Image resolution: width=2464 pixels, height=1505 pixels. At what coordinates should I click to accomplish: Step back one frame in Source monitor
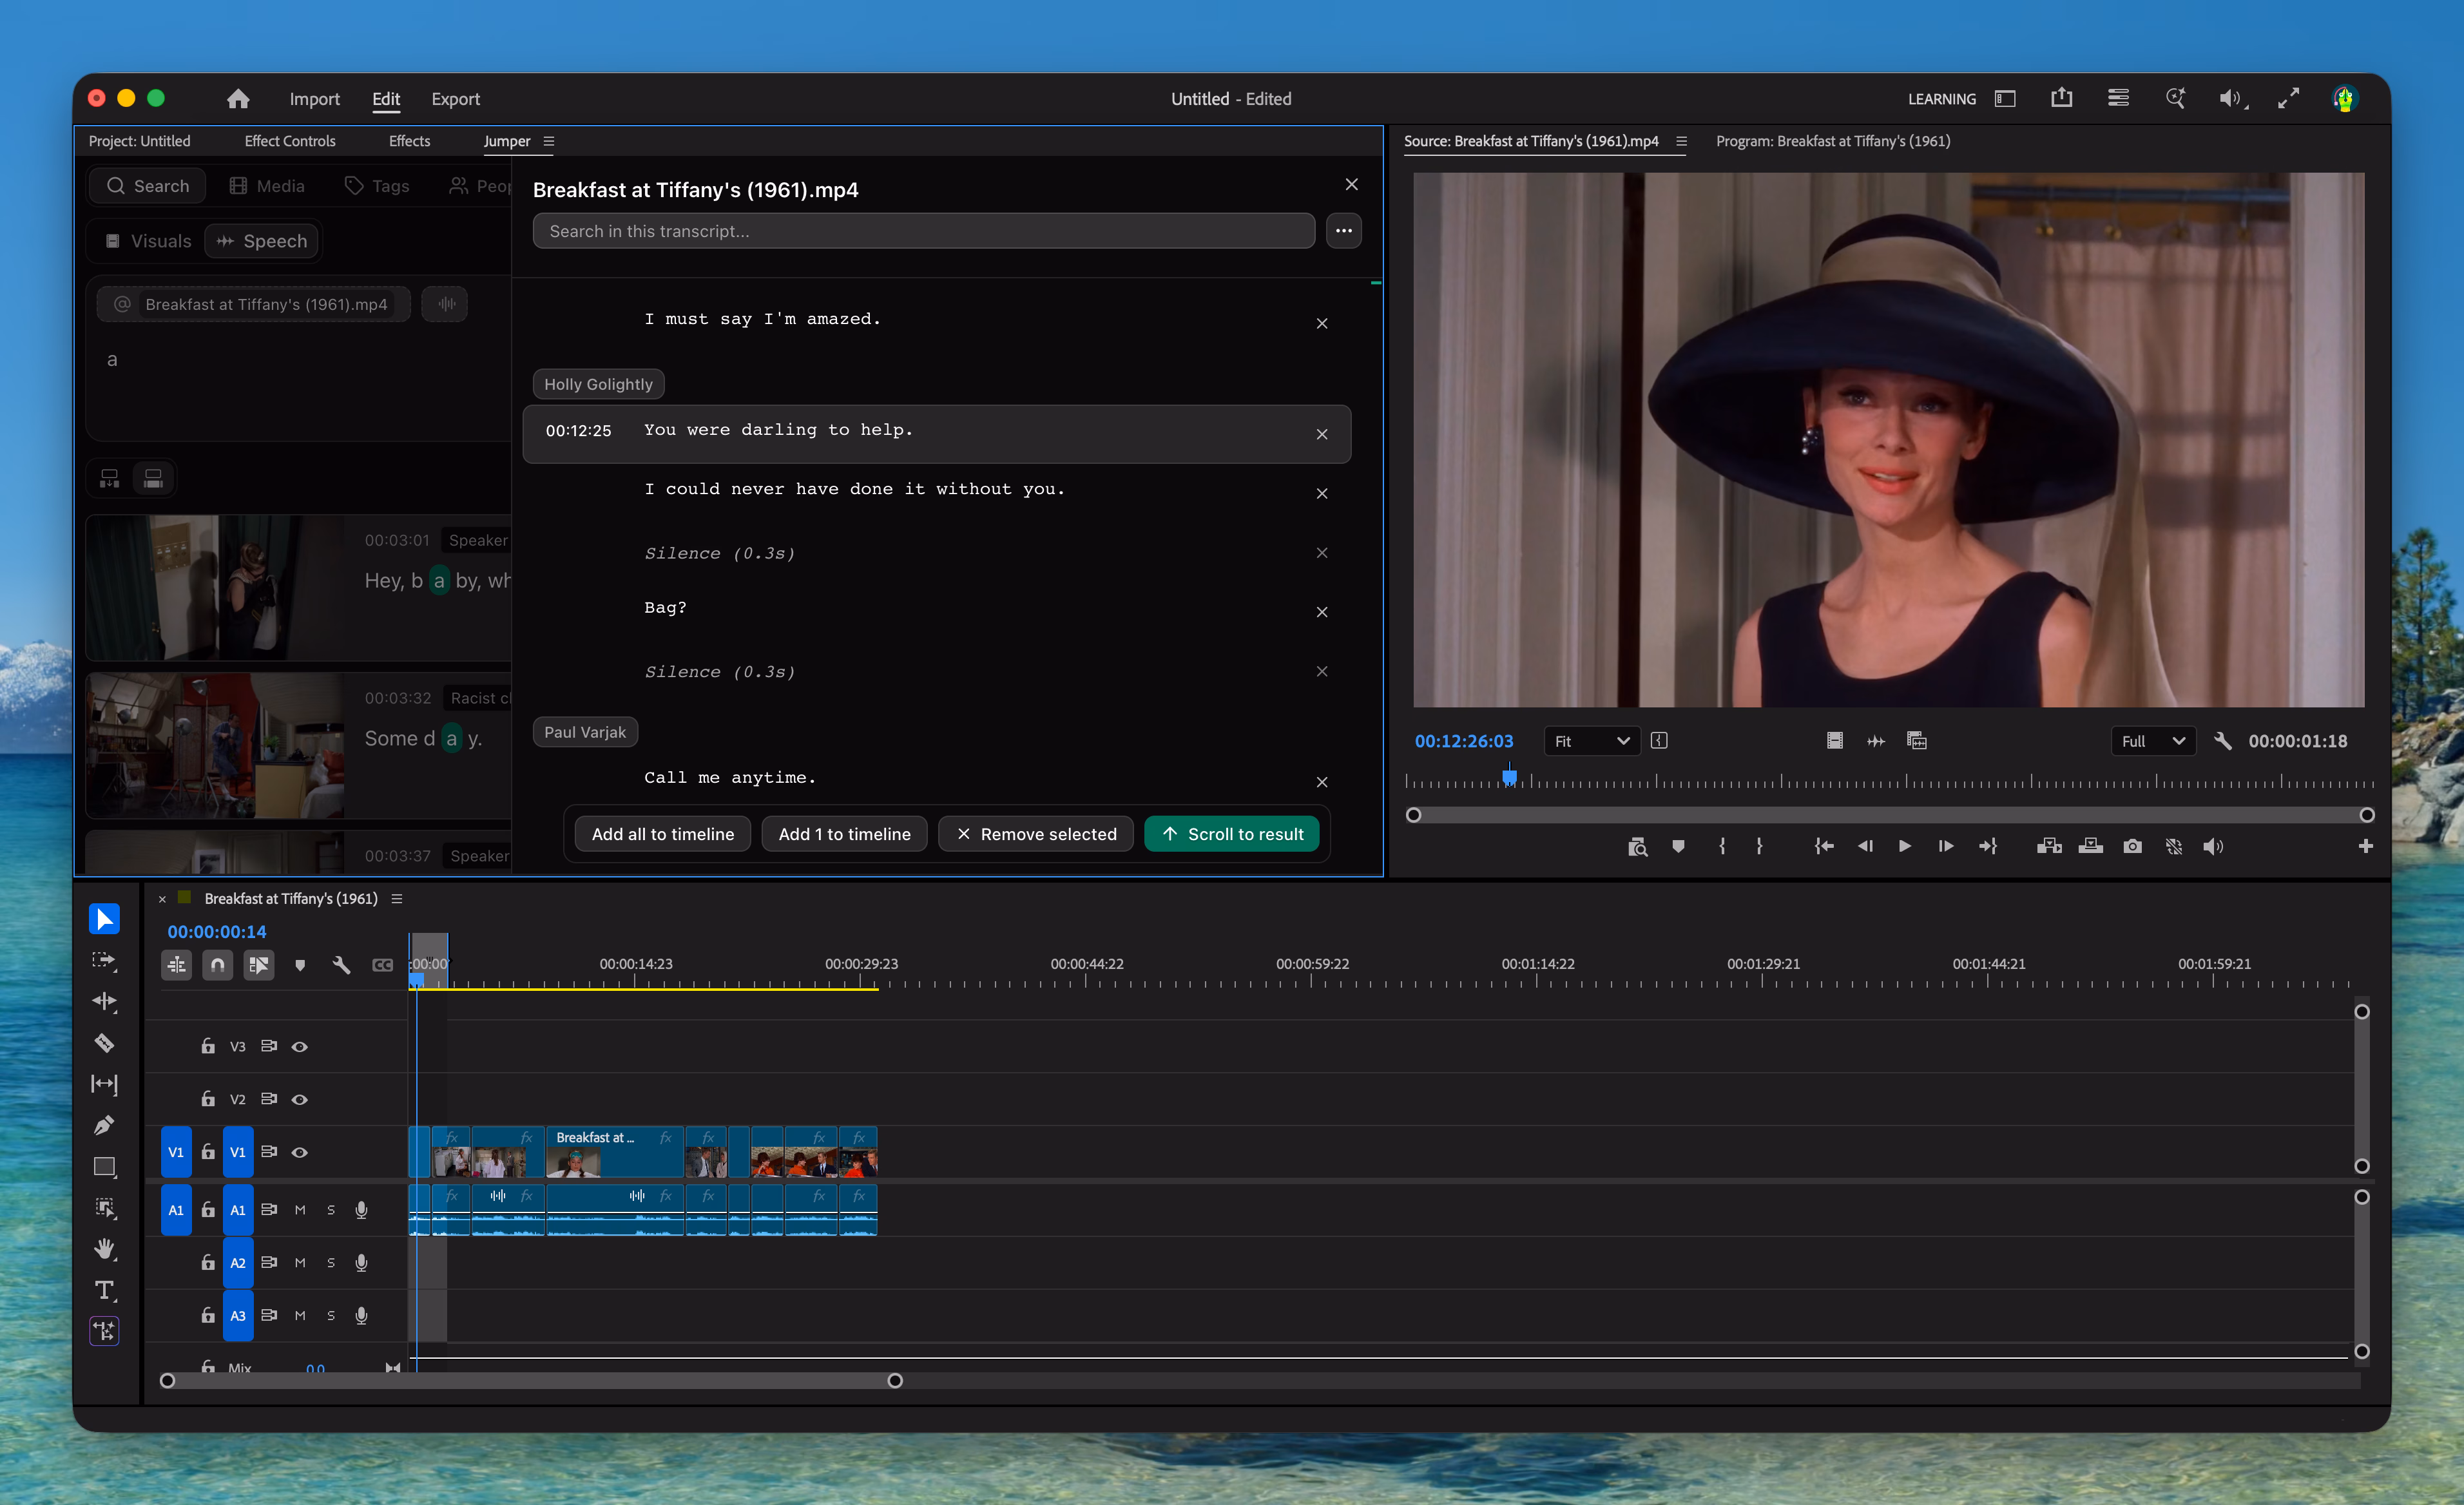click(x=1865, y=846)
